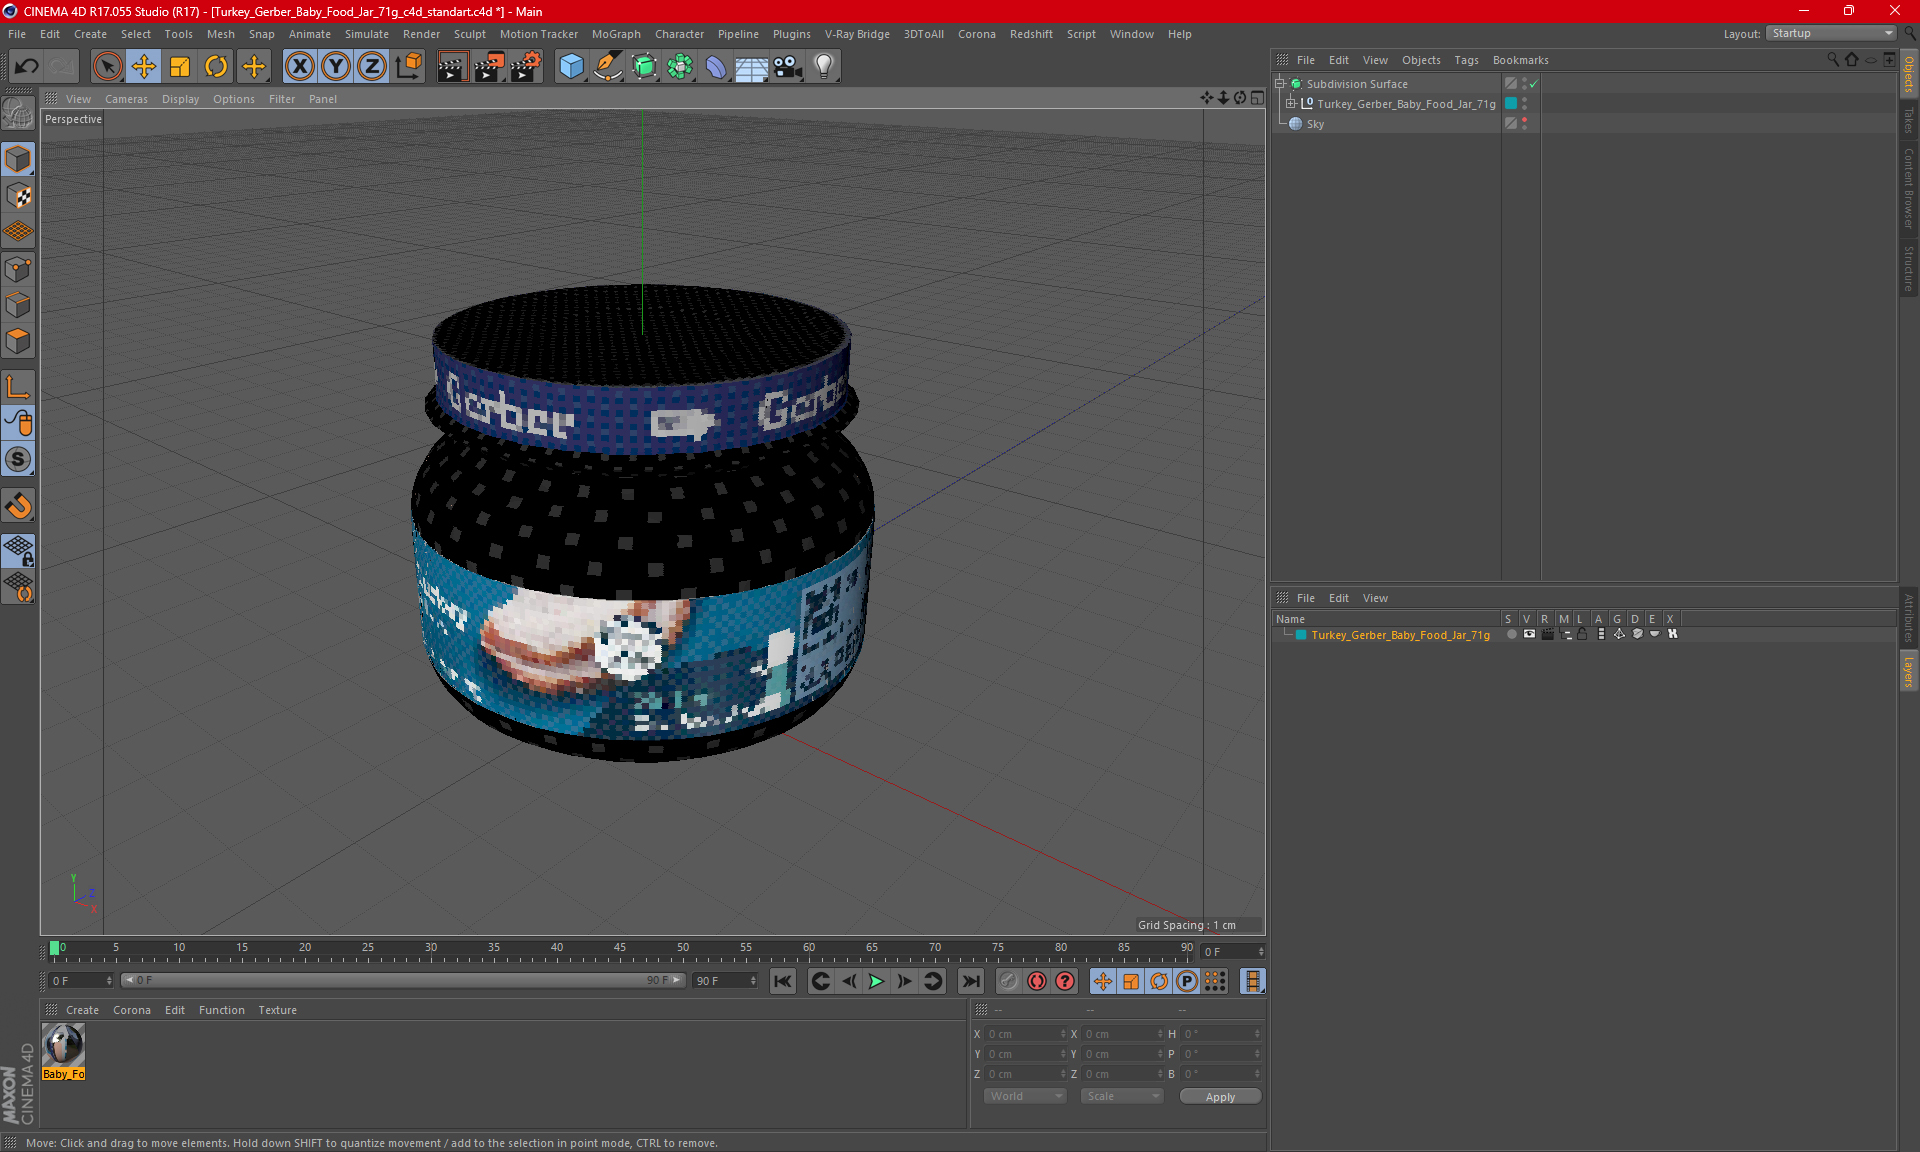1920x1152 pixels.
Task: Collapse the Subdivision Surface tree item
Action: 1279,84
